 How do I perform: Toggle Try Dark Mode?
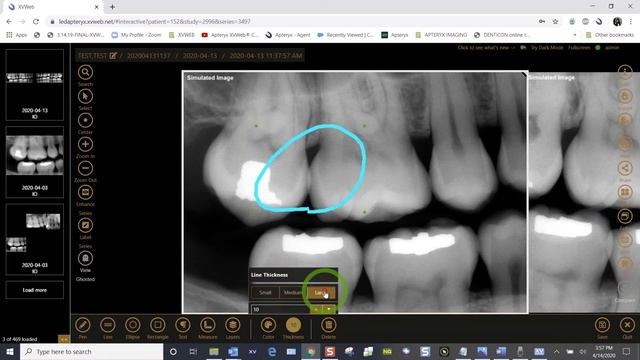click(547, 48)
